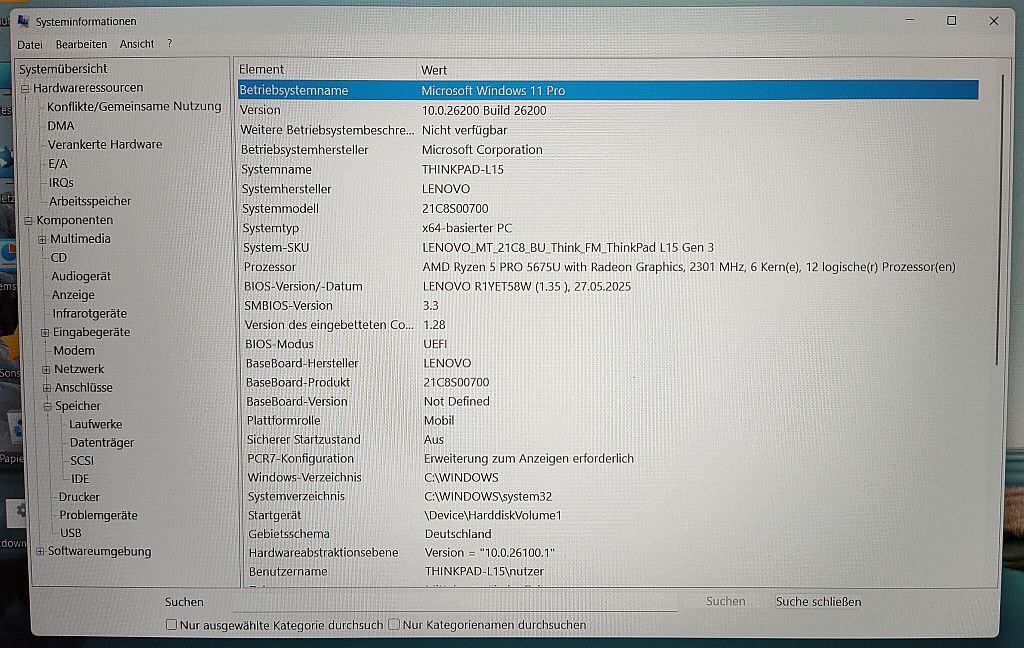Viewport: 1024px width, 648px height.
Task: Open the Ansicht menu
Action: pyautogui.click(x=137, y=44)
